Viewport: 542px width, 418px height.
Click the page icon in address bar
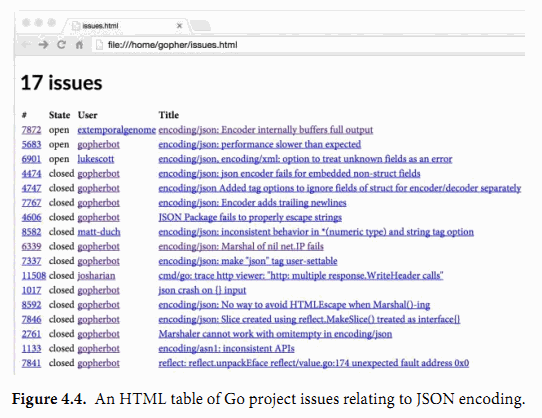(x=99, y=45)
